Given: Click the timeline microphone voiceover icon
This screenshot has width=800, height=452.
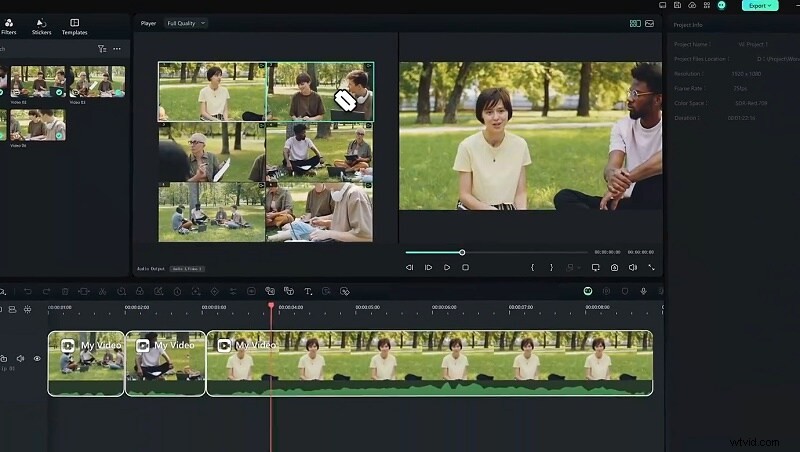Looking at the screenshot, I should 643,291.
